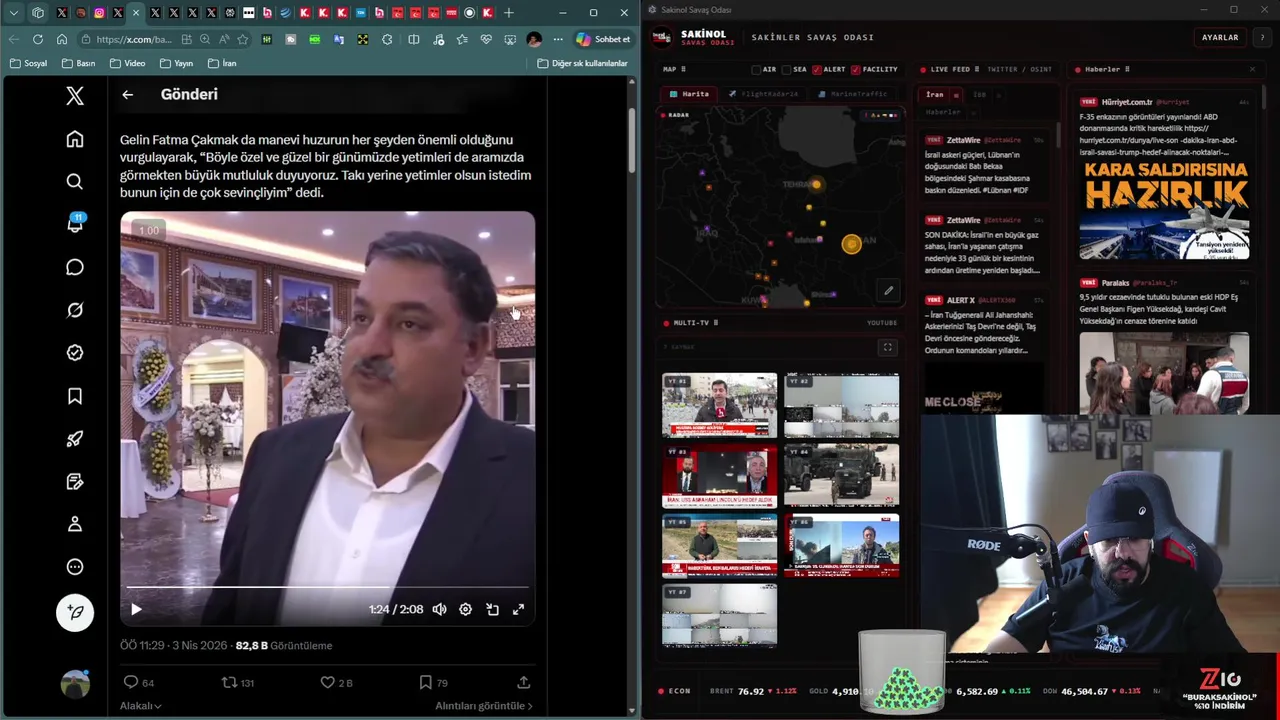Play the video in the post
This screenshot has height=720, width=1280.
point(136,609)
